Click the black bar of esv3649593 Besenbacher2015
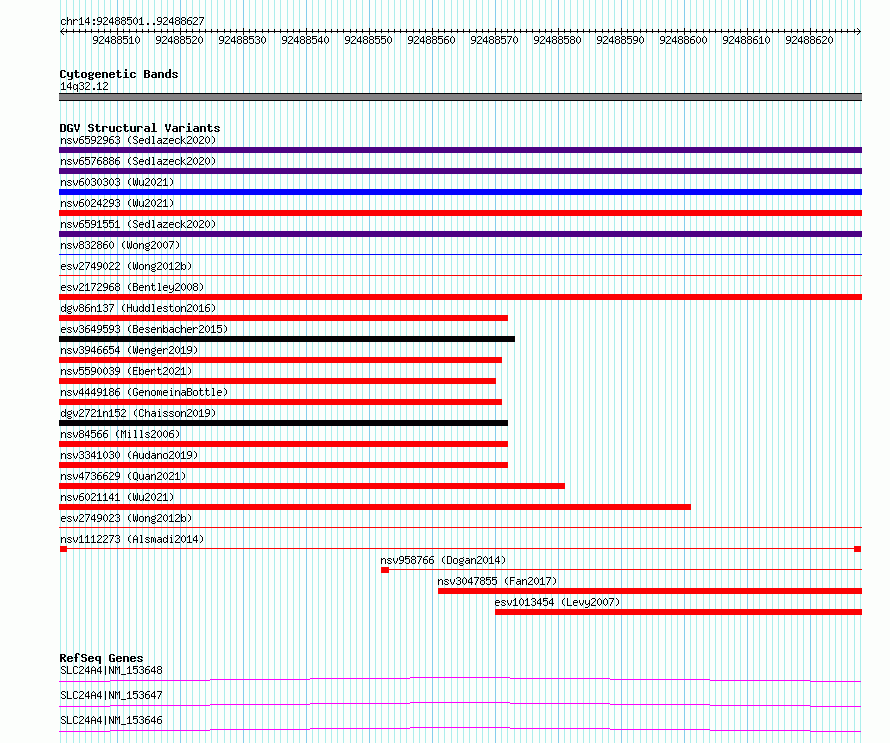Image resolution: width=890 pixels, height=743 pixels. pyautogui.click(x=287, y=339)
